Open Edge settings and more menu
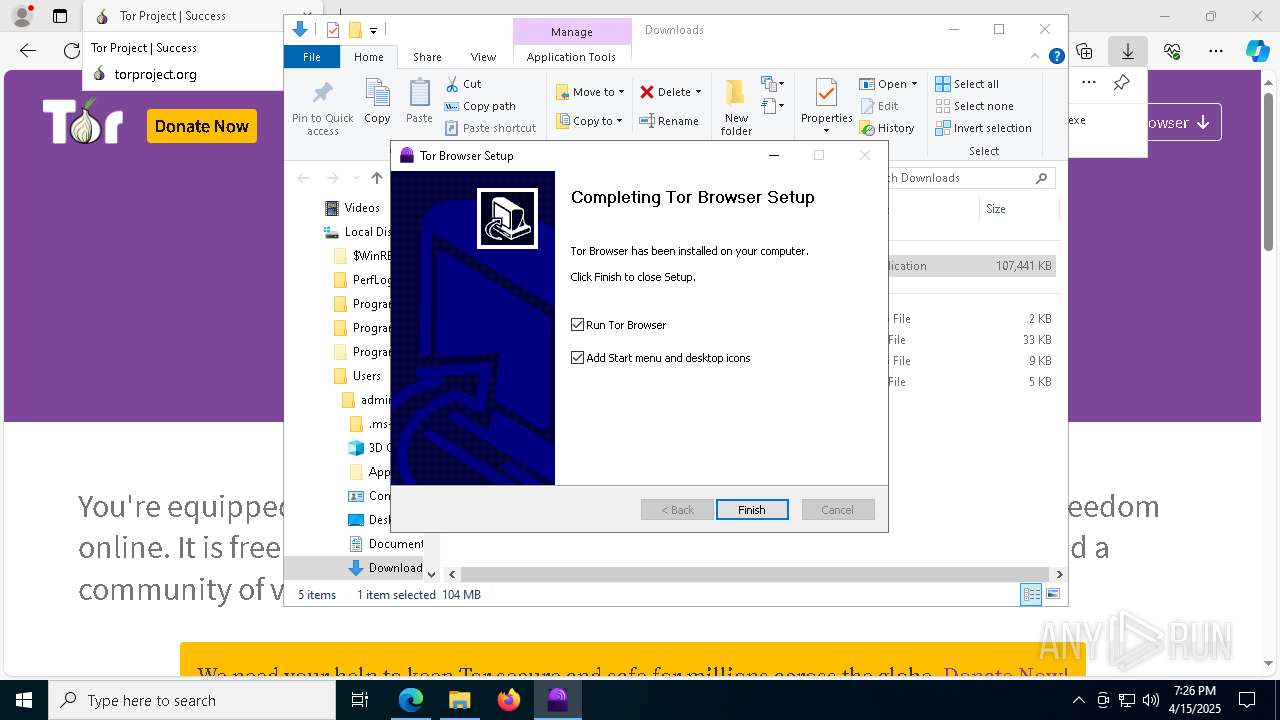 tap(1216, 50)
